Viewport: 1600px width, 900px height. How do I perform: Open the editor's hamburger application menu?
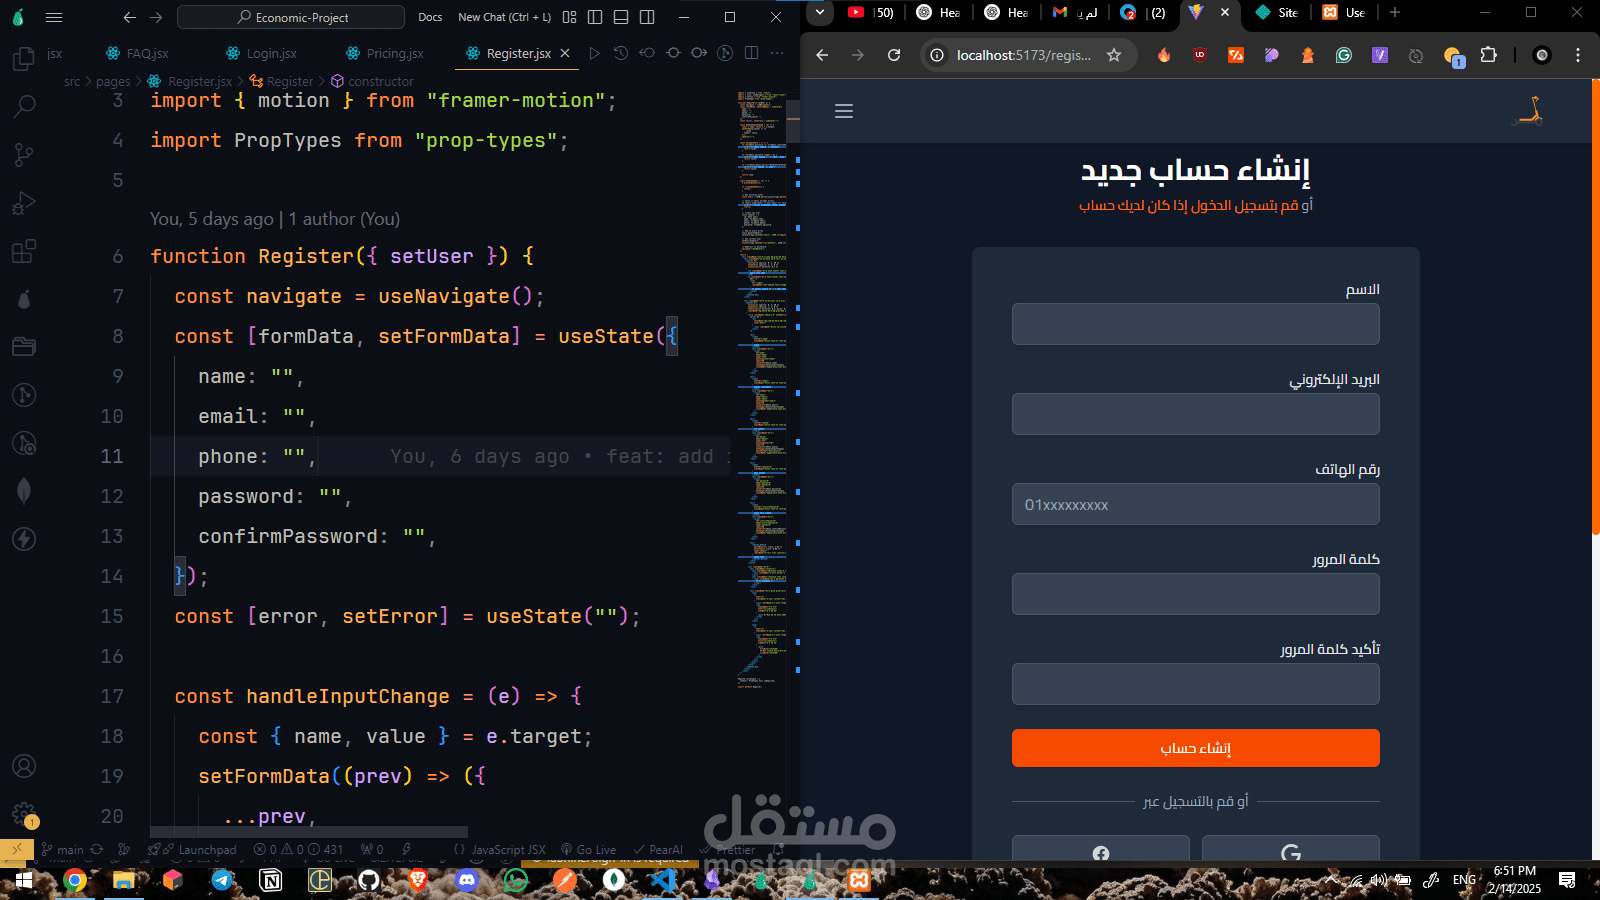pos(54,17)
